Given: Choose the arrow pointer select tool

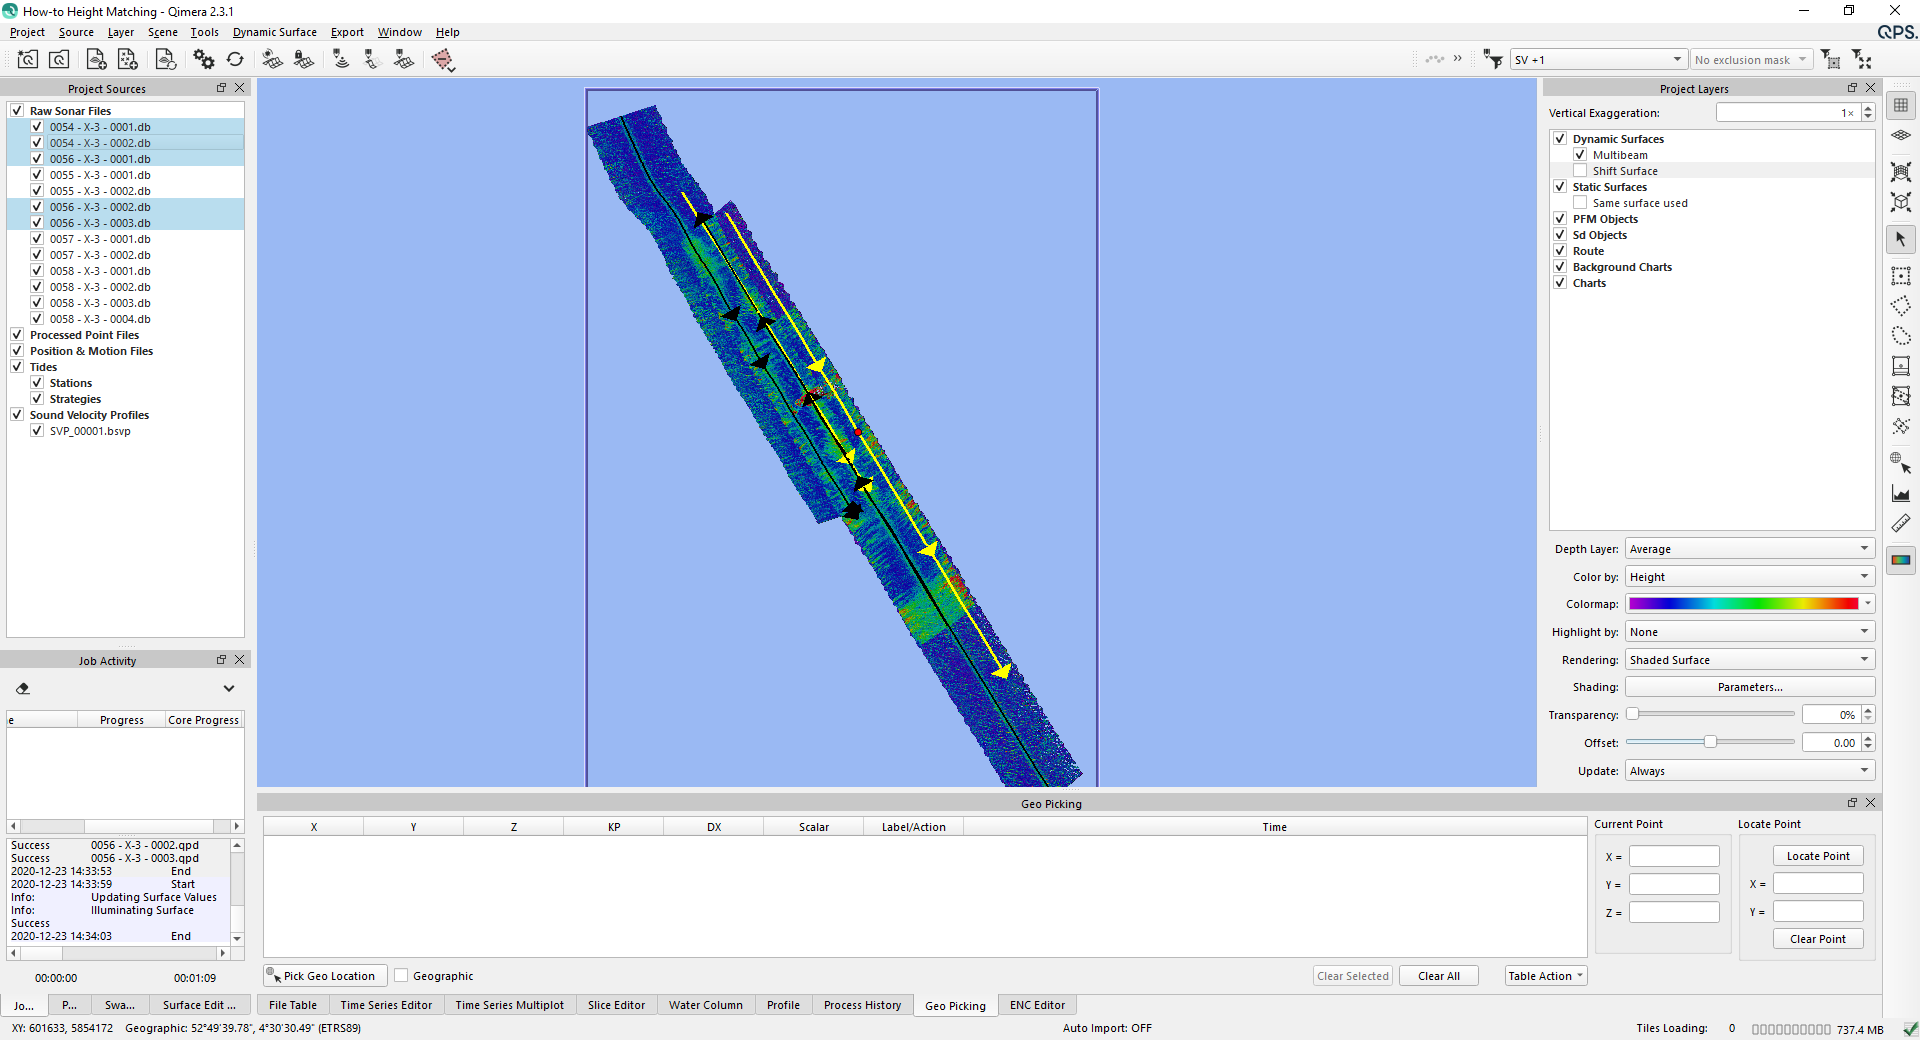Looking at the screenshot, I should tap(1901, 240).
